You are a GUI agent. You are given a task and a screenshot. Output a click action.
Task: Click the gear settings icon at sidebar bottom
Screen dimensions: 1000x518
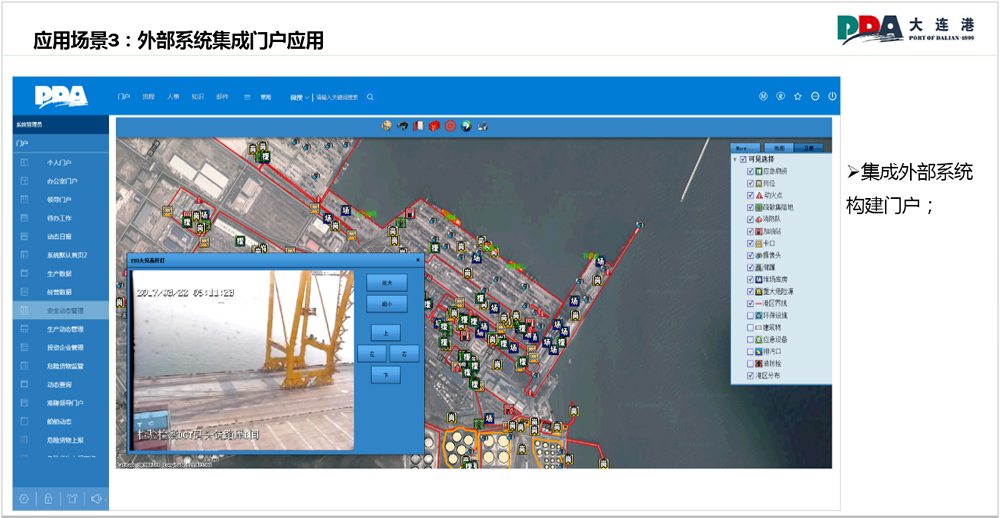(x=24, y=499)
